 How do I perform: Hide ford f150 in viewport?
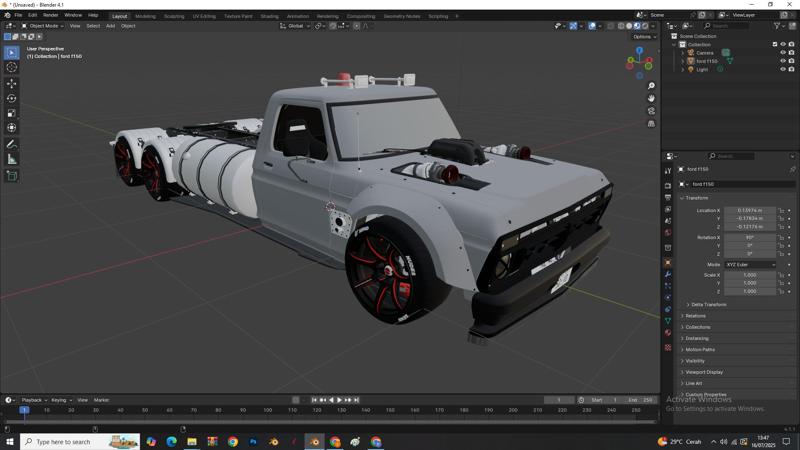[783, 61]
